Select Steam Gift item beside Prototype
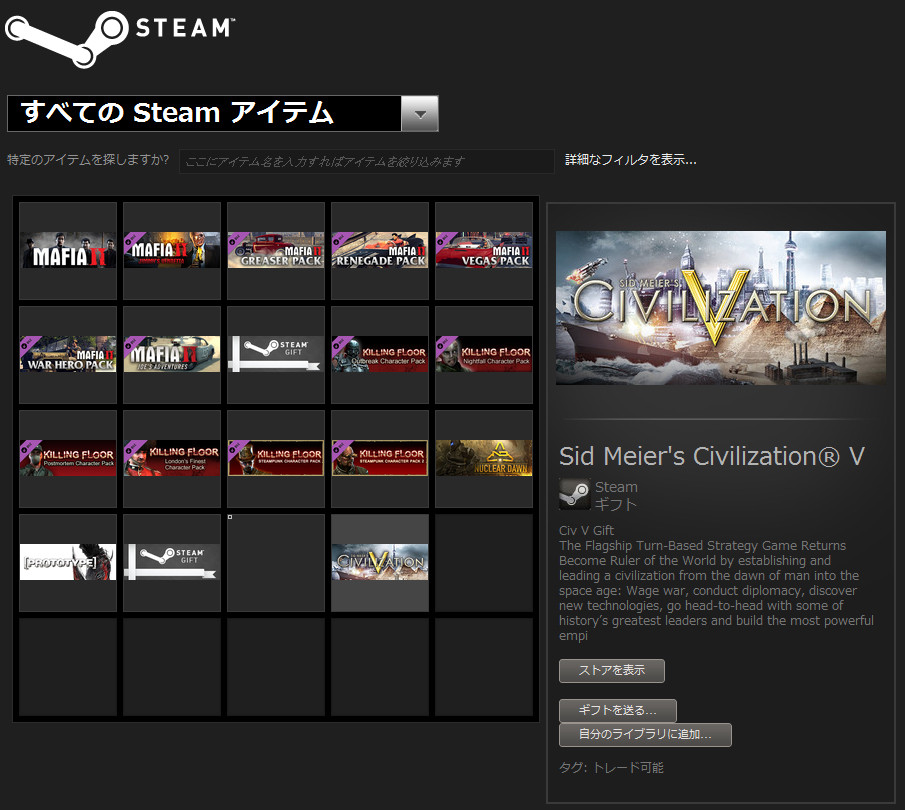This screenshot has width=905, height=810. click(x=172, y=562)
